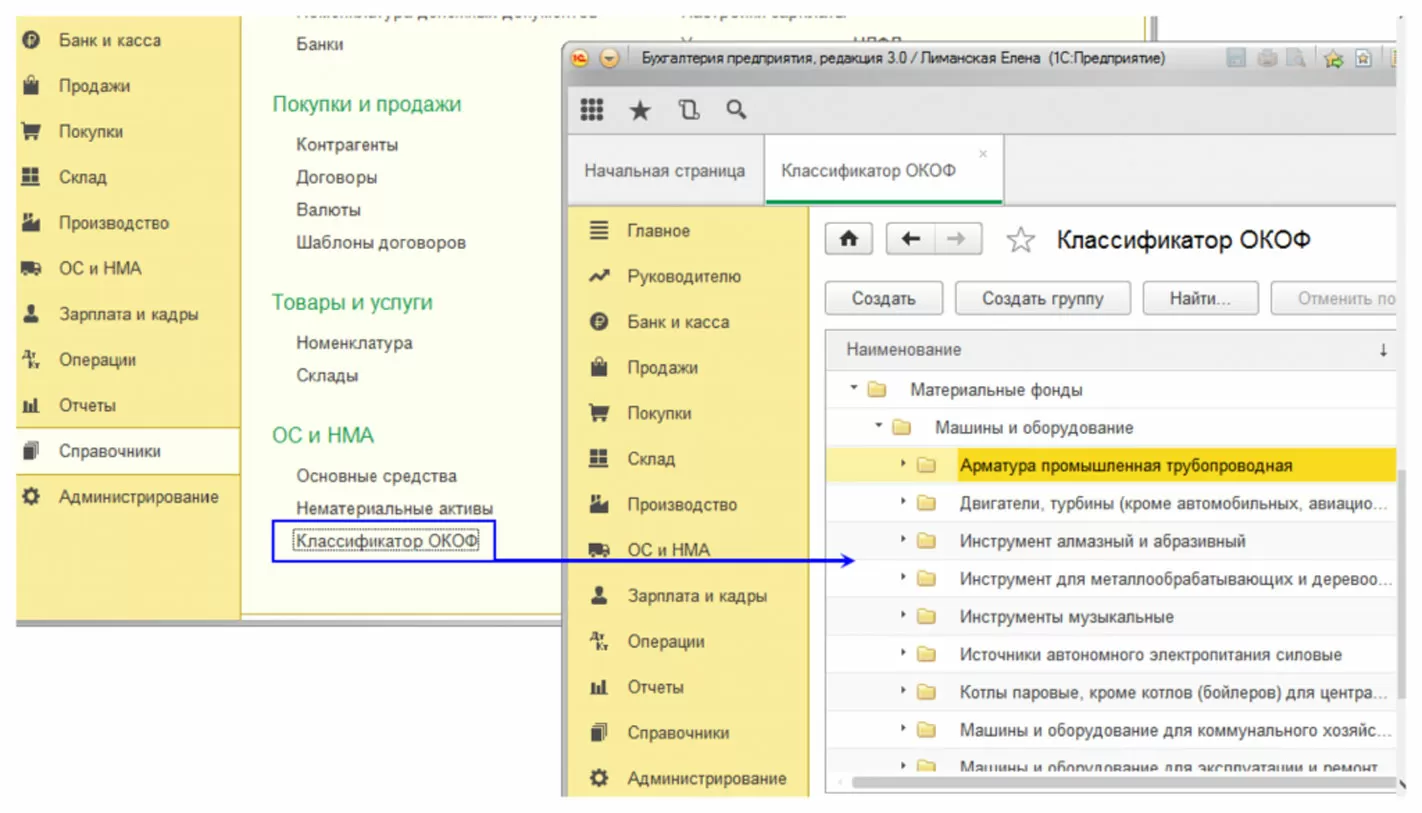
Task: Collapse the Материальные фонды folder
Action: [855, 389]
